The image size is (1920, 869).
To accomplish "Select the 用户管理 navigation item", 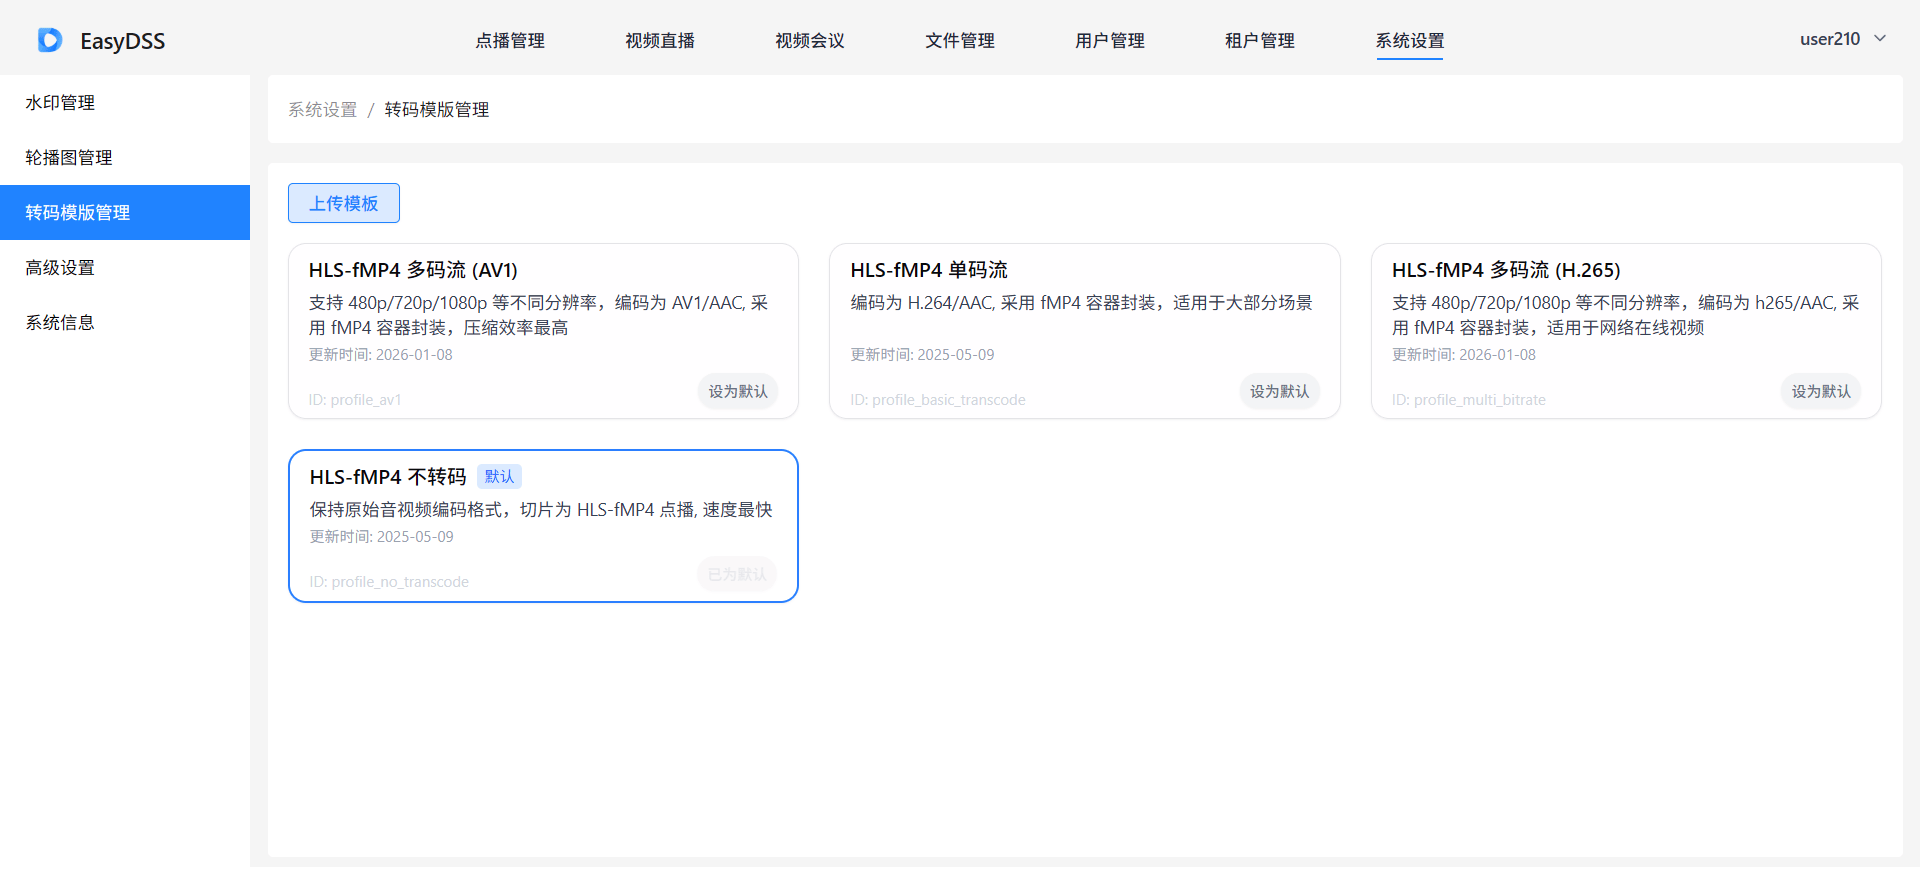I will click(1110, 41).
